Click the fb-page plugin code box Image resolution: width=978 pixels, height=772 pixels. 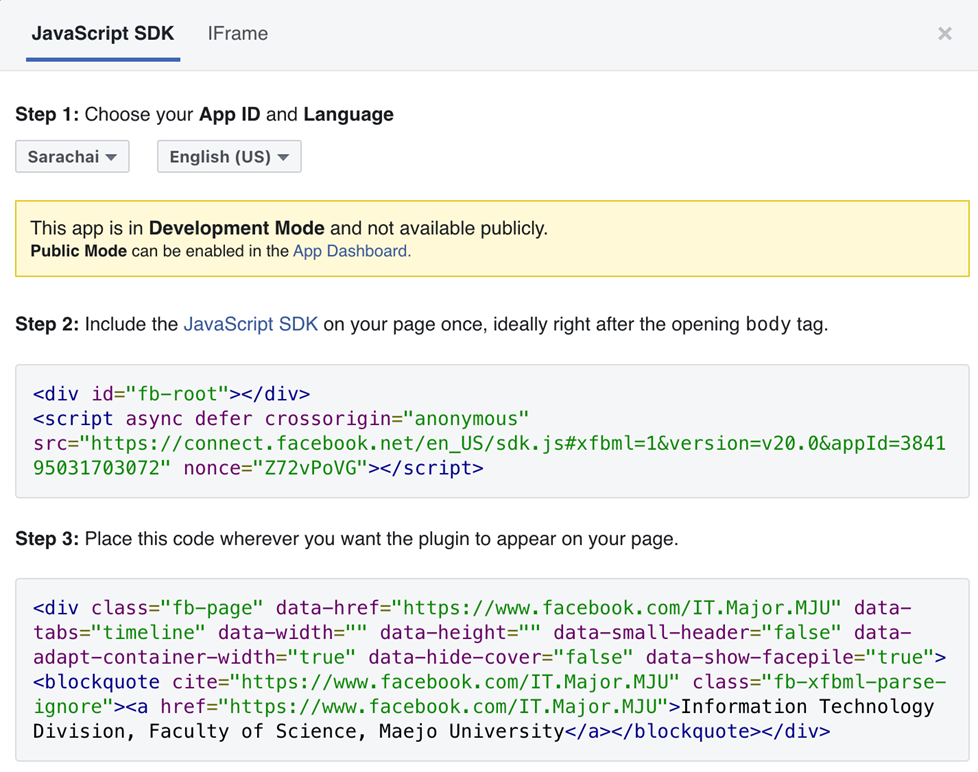tap(492, 670)
